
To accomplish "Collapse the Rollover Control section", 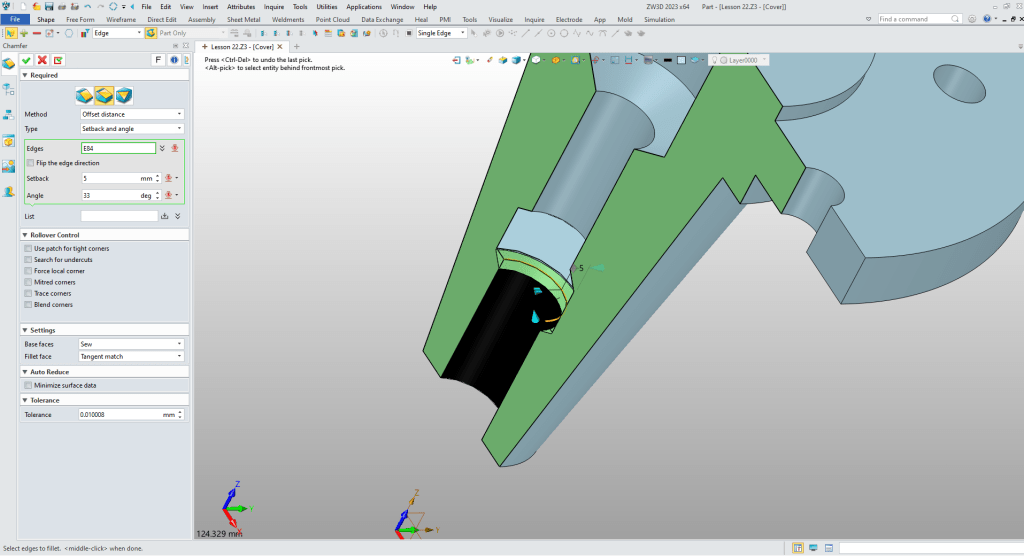I will (x=23, y=235).
